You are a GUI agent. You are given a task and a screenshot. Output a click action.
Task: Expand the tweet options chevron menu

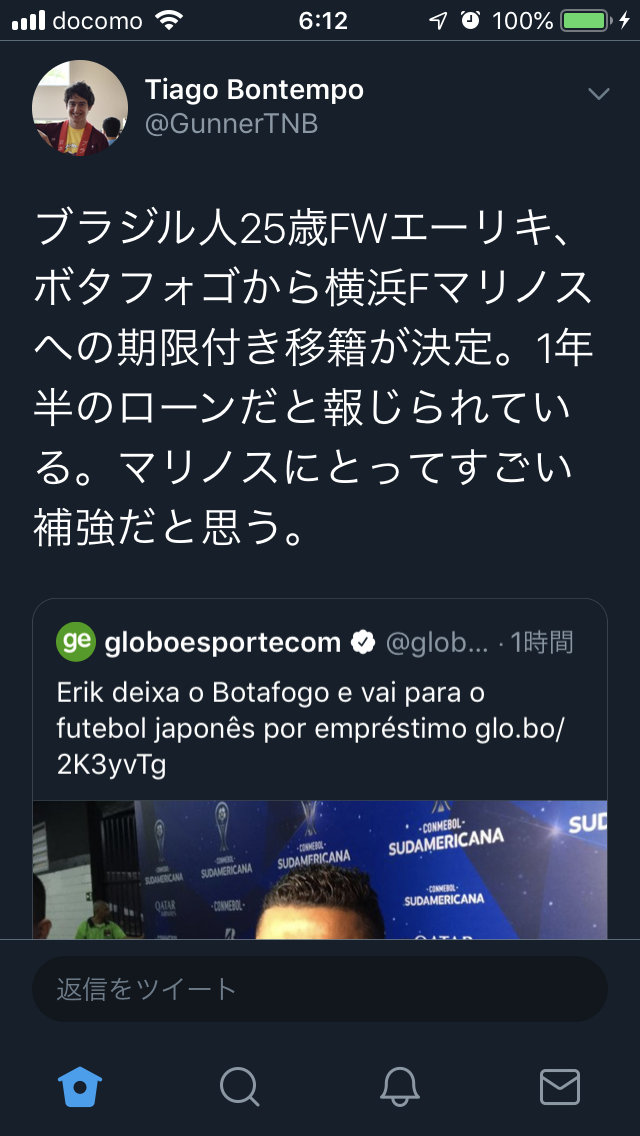[598, 93]
